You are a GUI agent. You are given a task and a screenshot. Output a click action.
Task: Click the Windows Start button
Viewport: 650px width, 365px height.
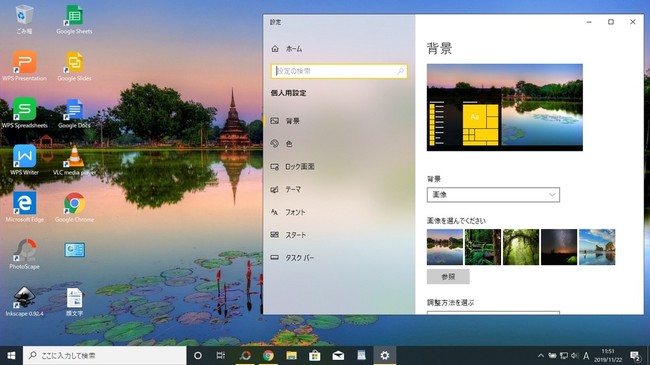[x=11, y=355]
